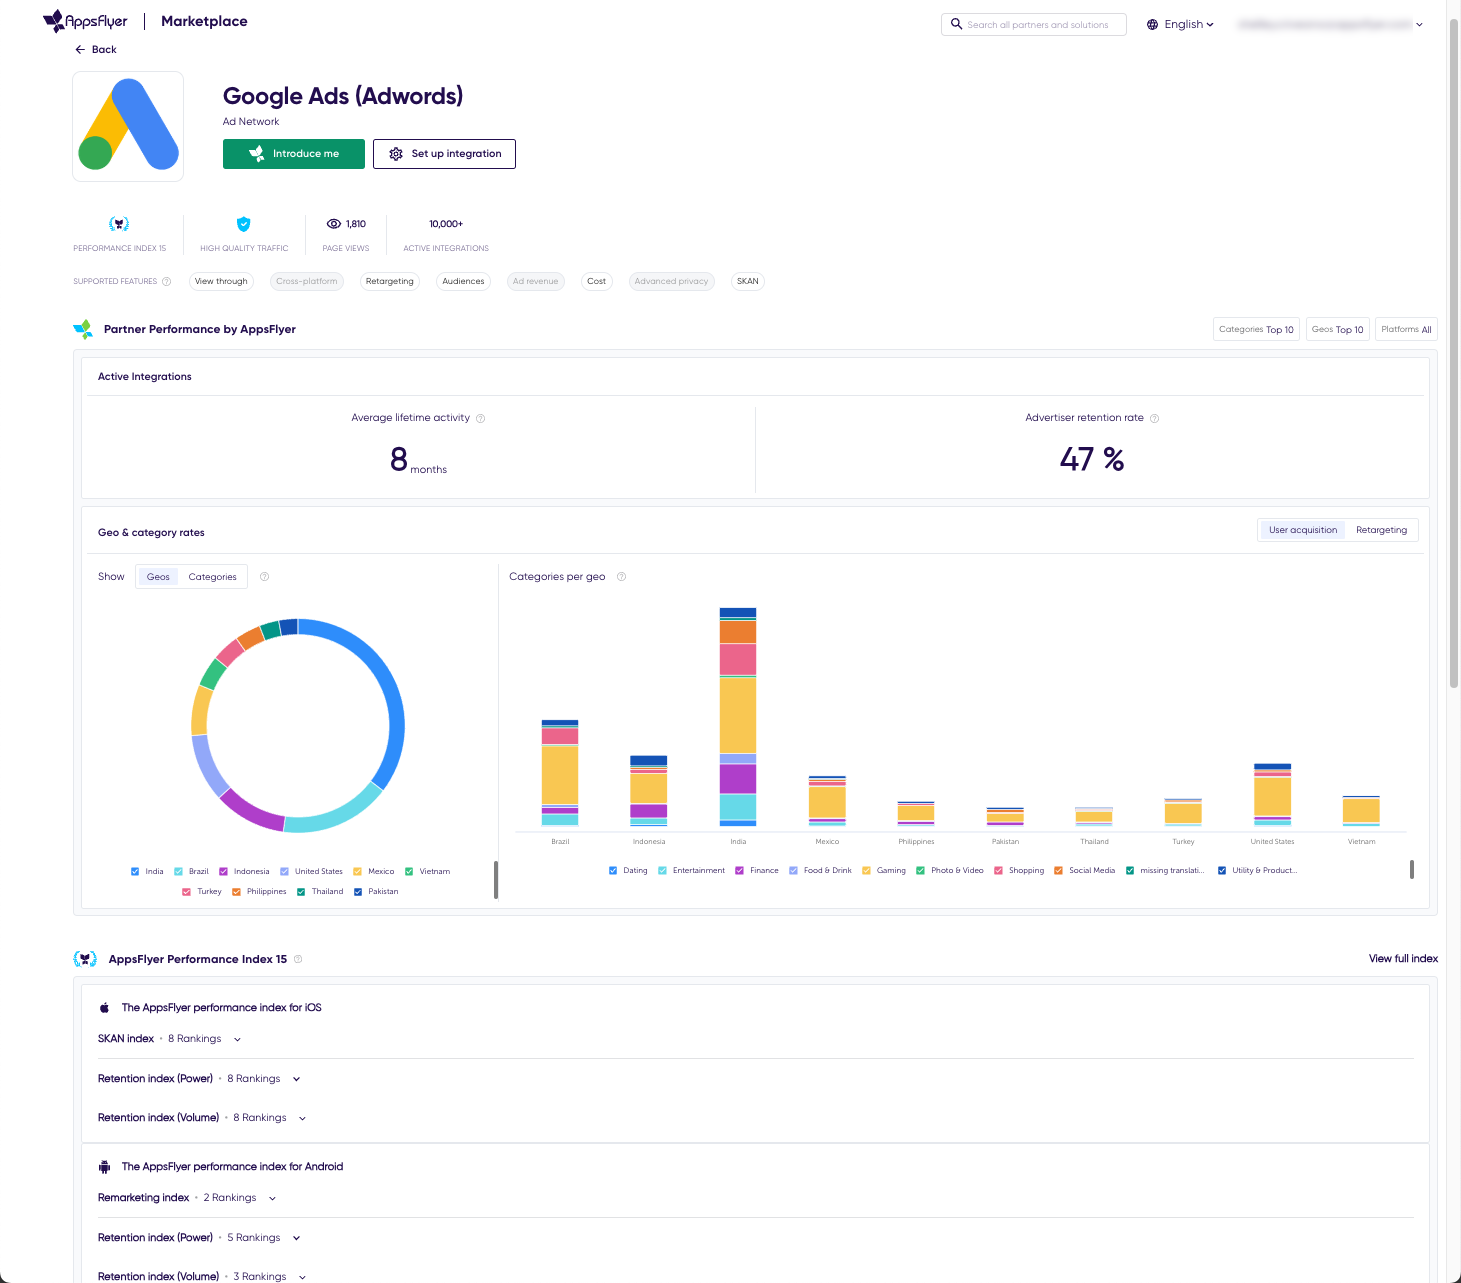This screenshot has height=1283, width=1461.
Task: Expand iOS Retention index (Power) rankings
Action: click(296, 1079)
